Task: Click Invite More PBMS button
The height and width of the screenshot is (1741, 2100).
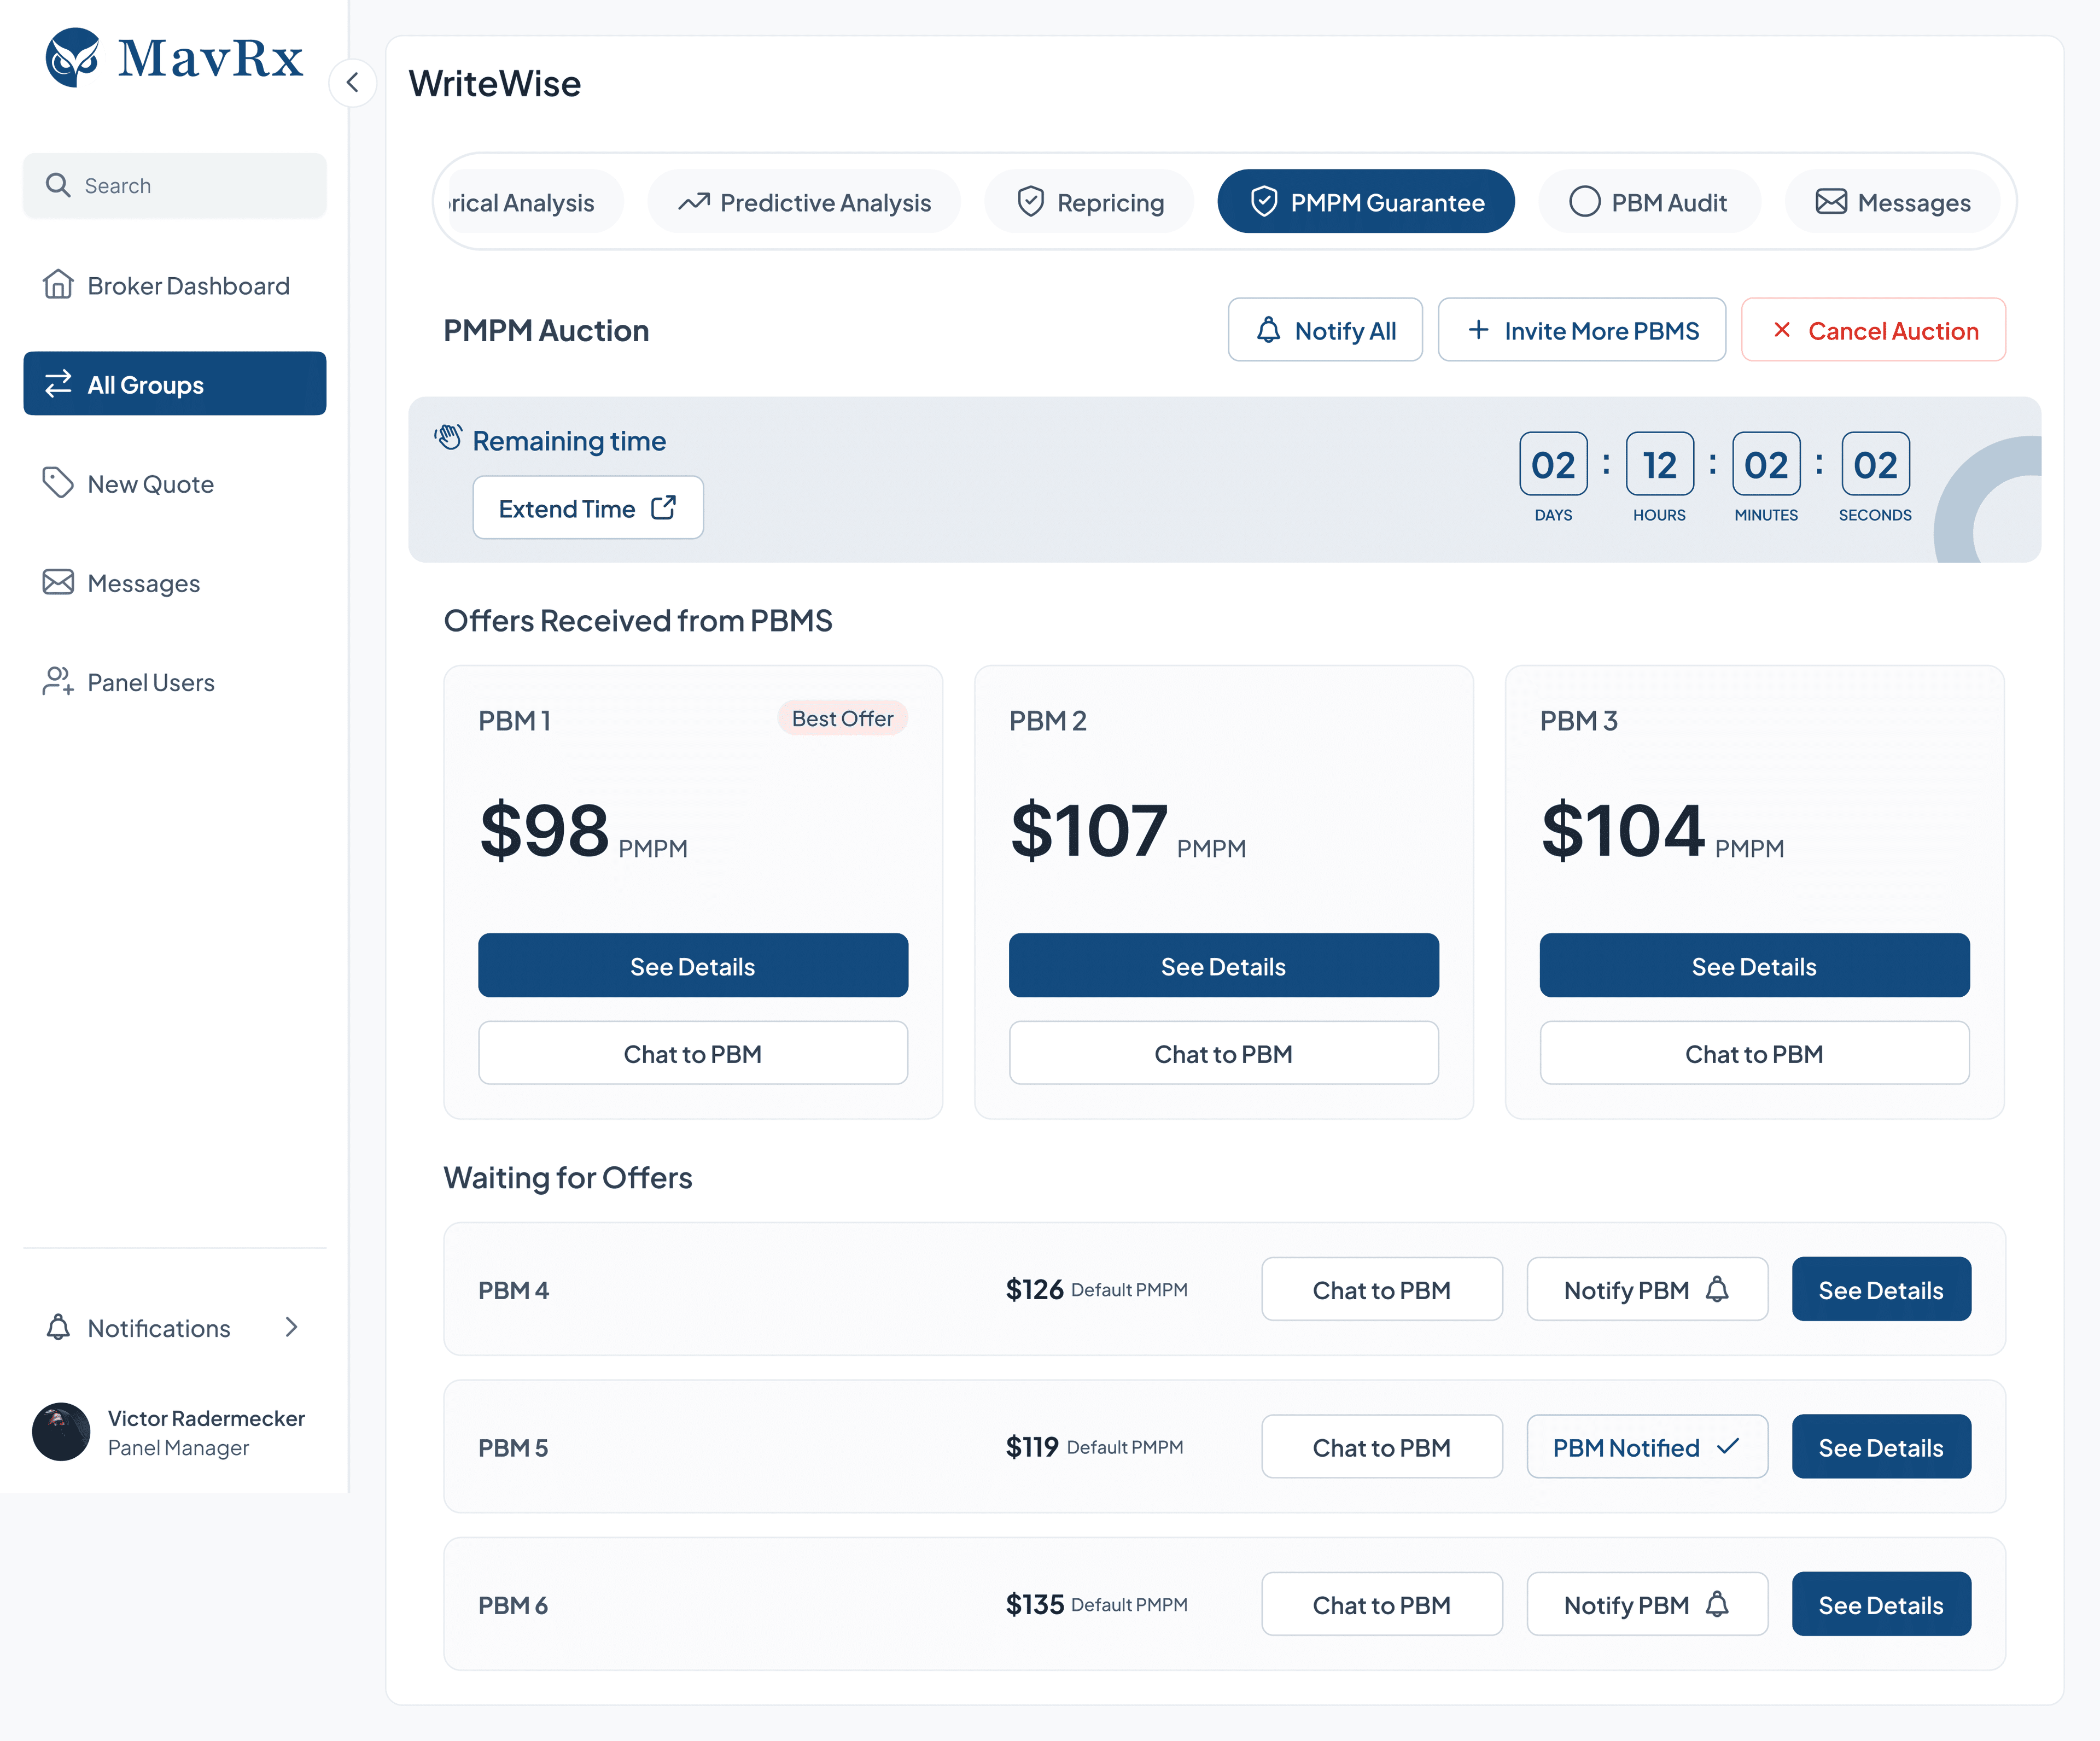Action: (x=1582, y=330)
